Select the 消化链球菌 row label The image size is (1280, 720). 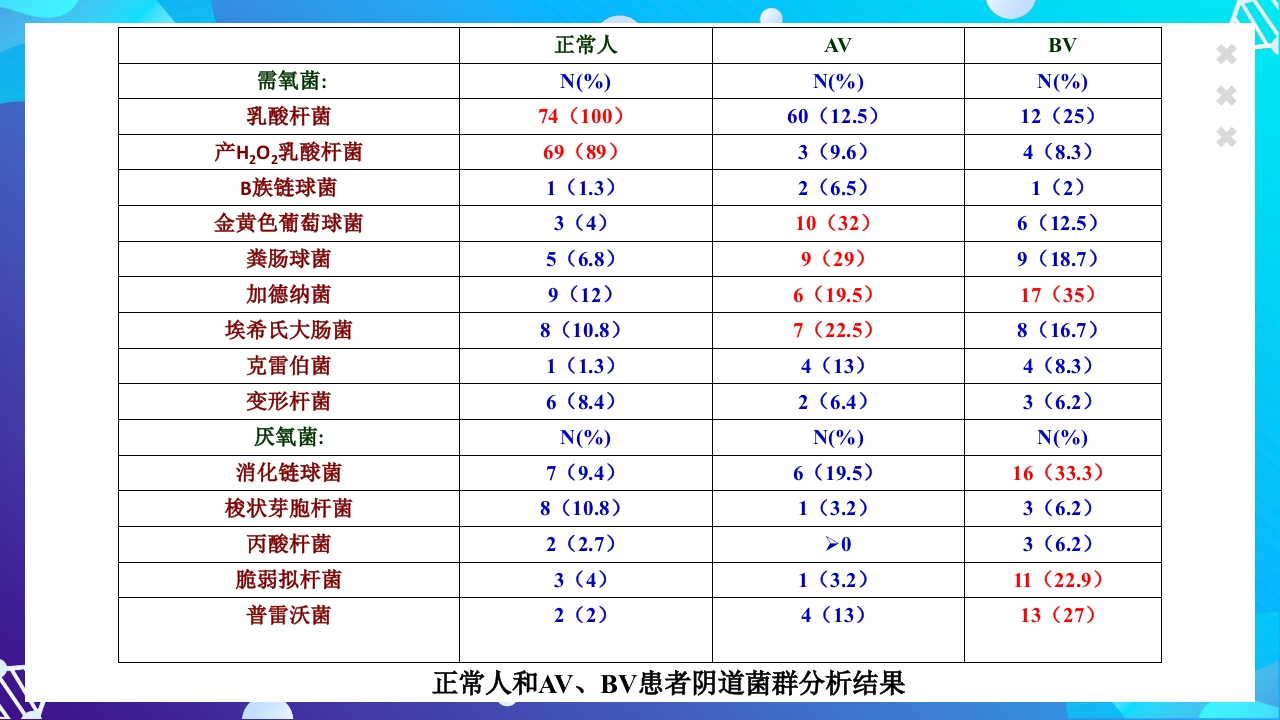click(x=289, y=472)
